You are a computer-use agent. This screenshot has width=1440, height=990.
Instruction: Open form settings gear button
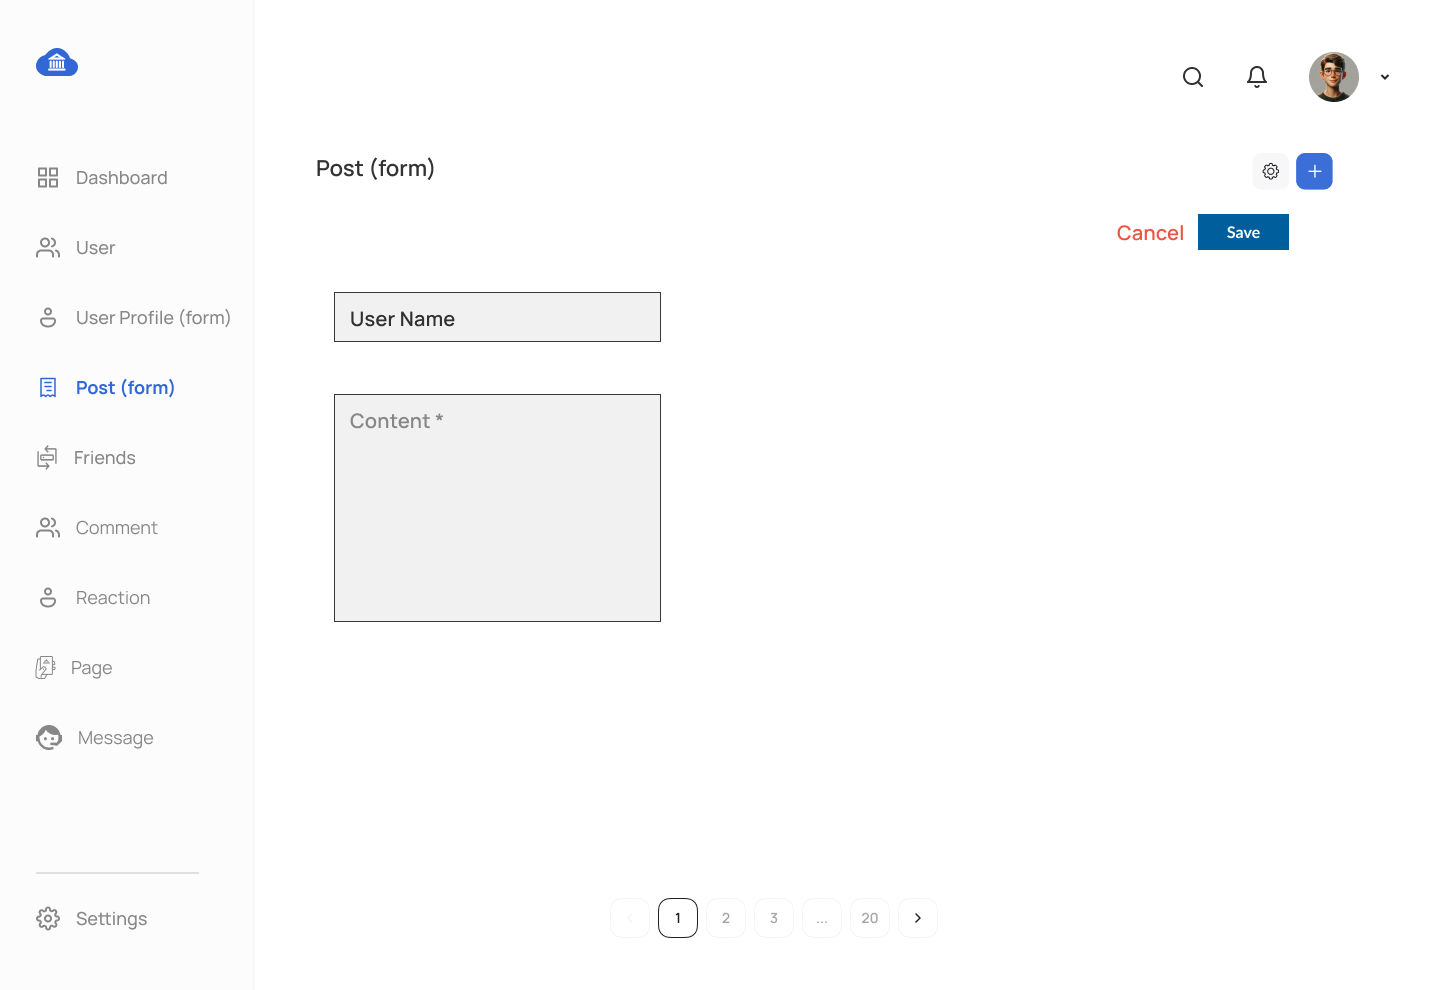click(x=1271, y=171)
